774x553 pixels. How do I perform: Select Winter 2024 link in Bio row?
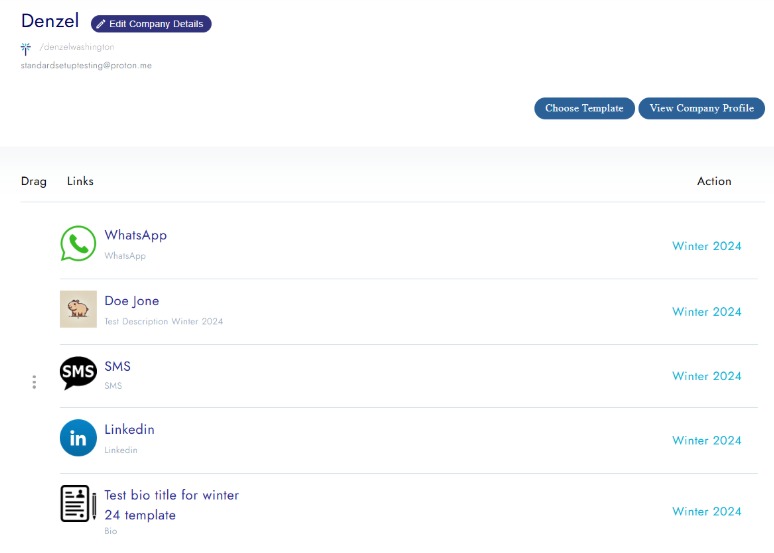tap(706, 511)
